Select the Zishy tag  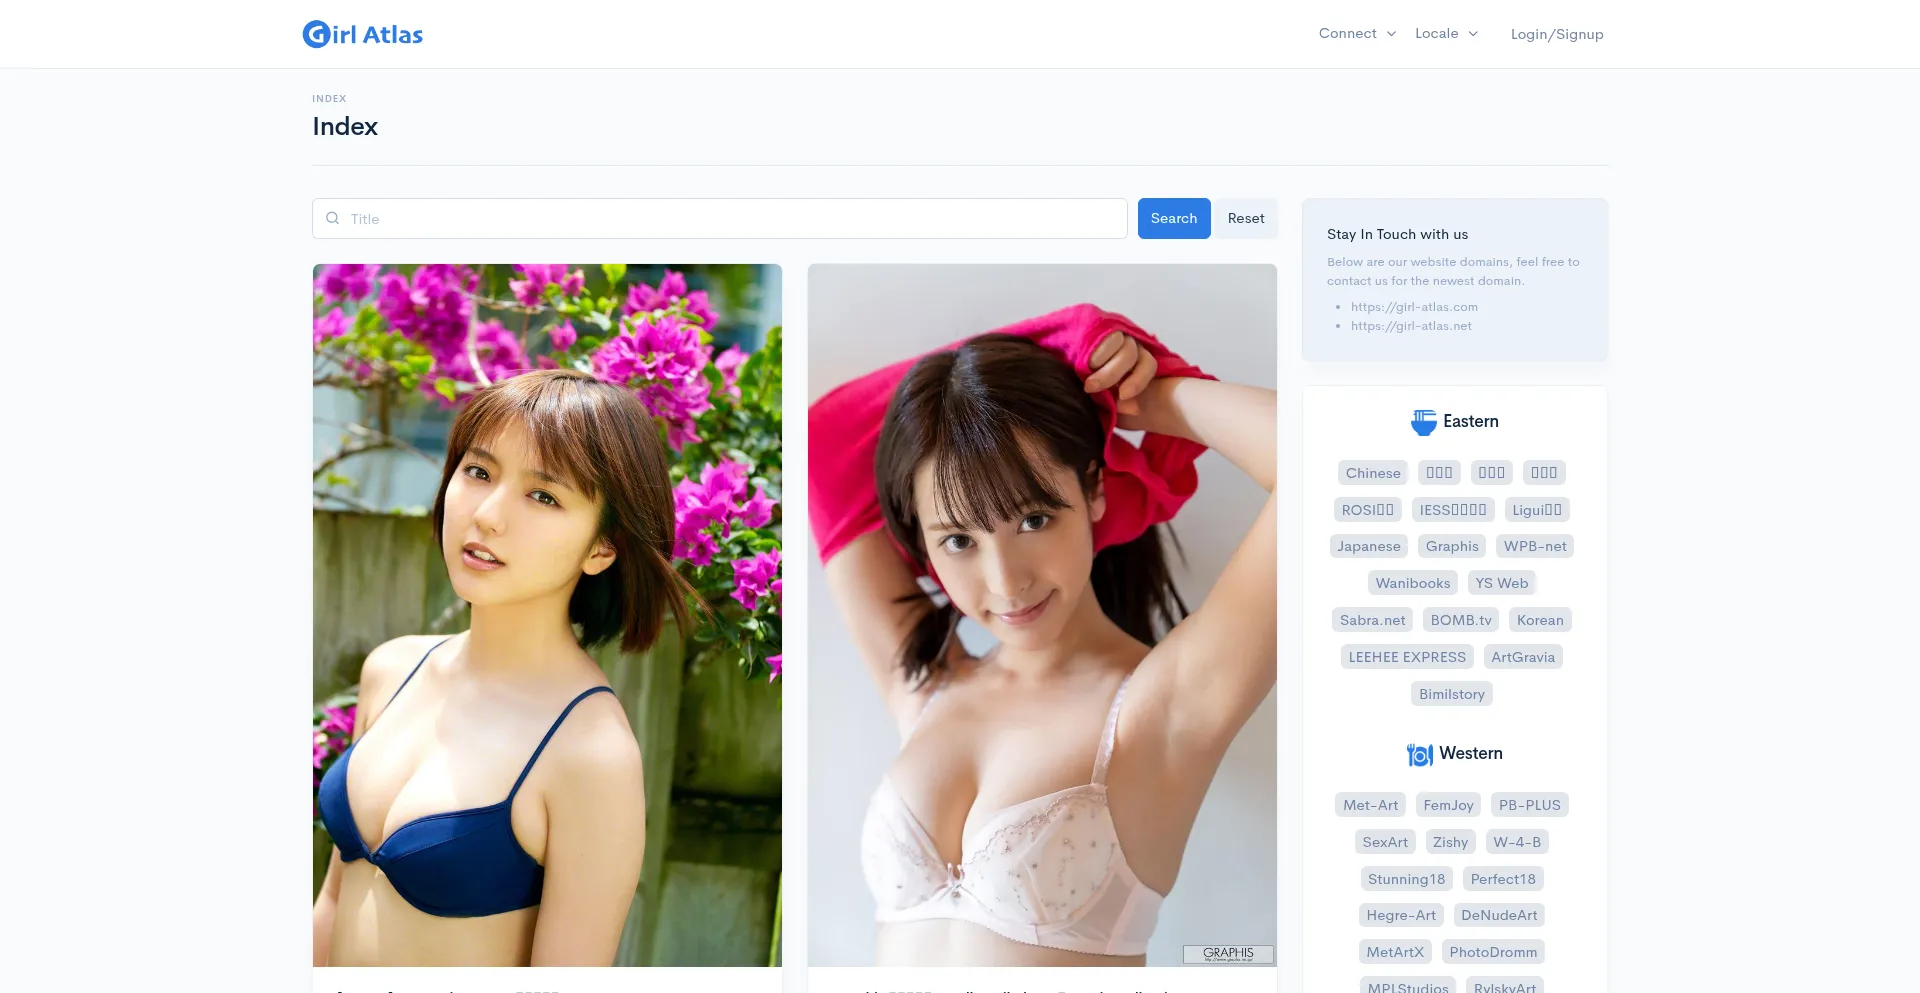(1451, 842)
